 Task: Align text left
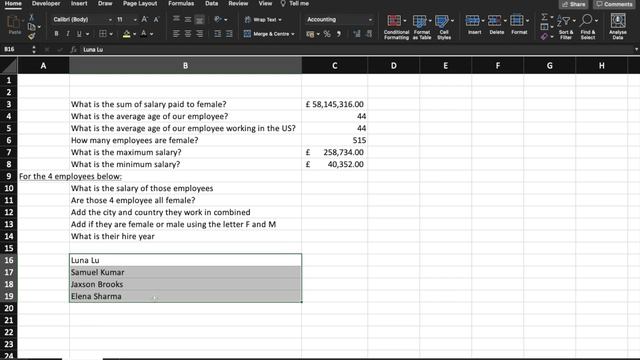[x=176, y=34]
